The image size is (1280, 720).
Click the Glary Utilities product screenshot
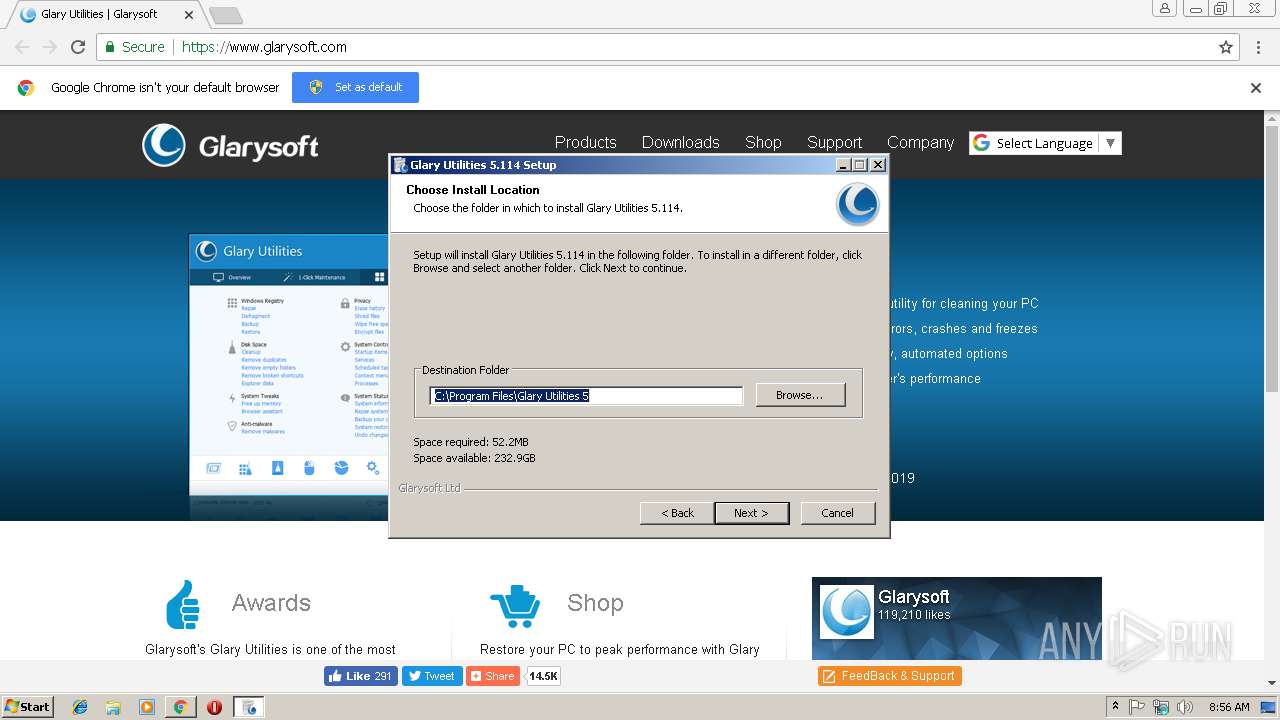coord(289,376)
